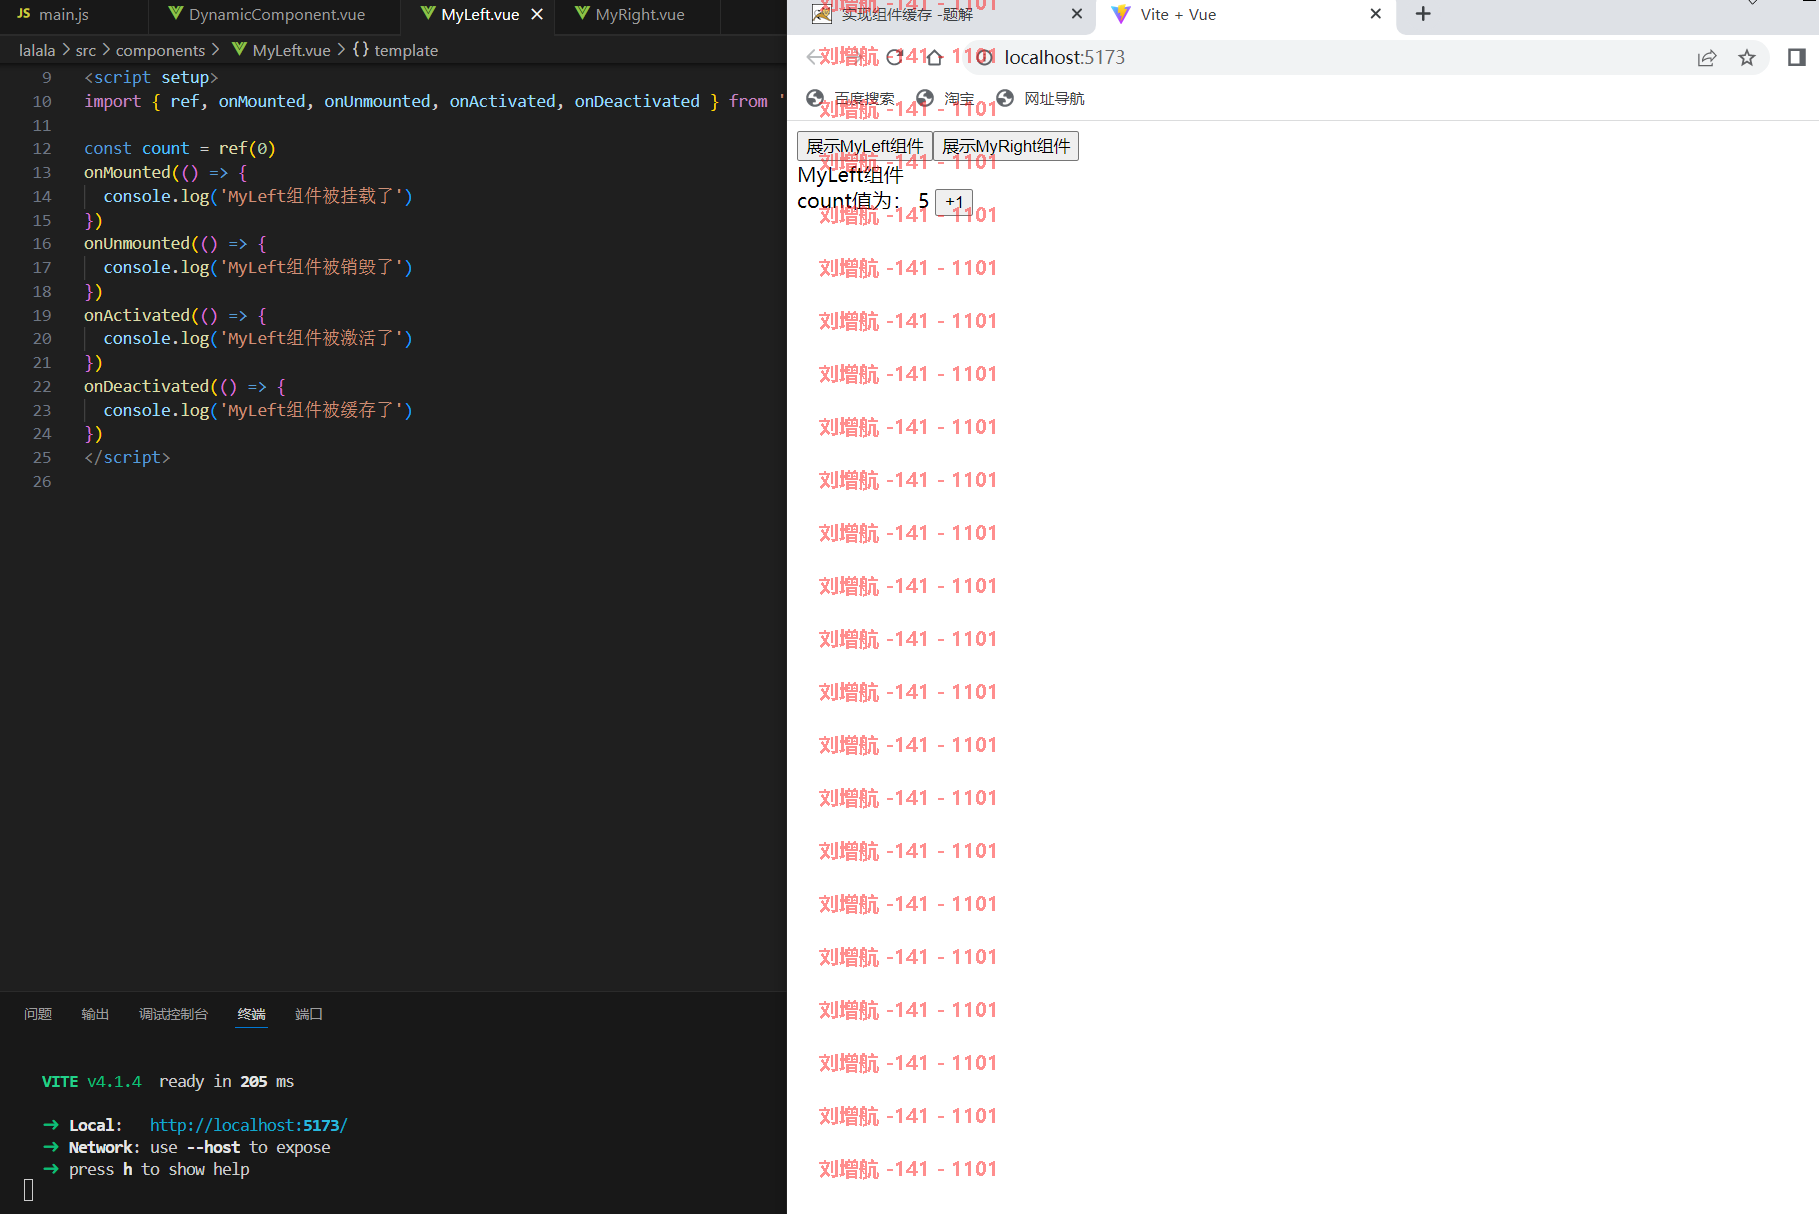Open the 调试控制台 panel tab
The width and height of the screenshot is (1819, 1214).
[x=173, y=1014]
